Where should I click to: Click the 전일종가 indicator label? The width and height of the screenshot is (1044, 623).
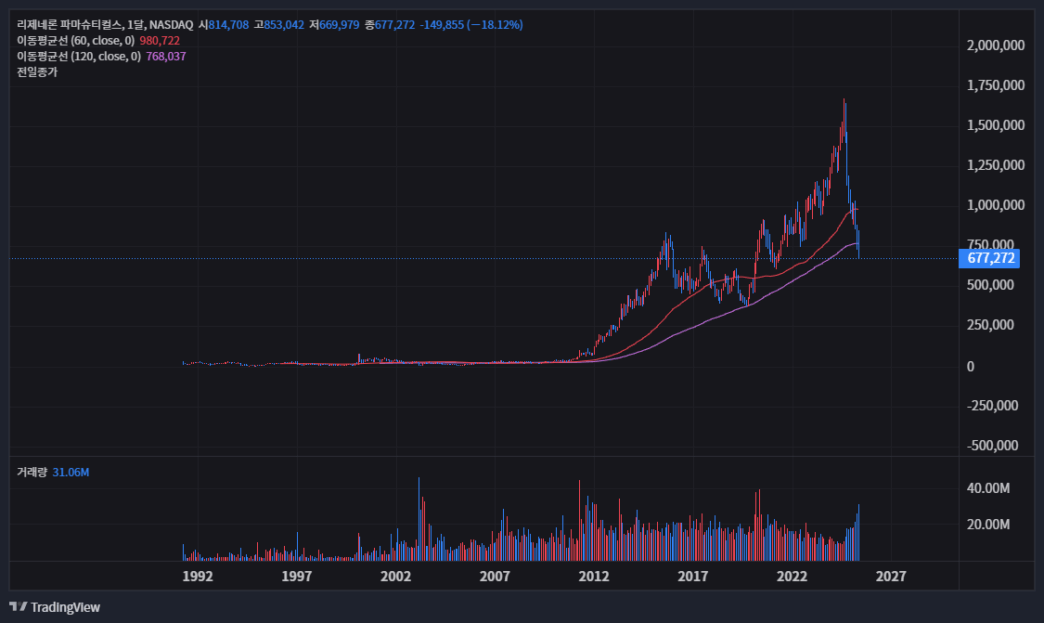37,72
